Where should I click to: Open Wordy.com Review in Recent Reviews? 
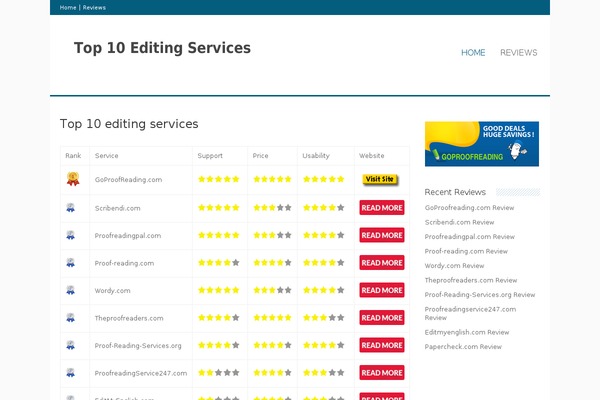[x=454, y=266]
